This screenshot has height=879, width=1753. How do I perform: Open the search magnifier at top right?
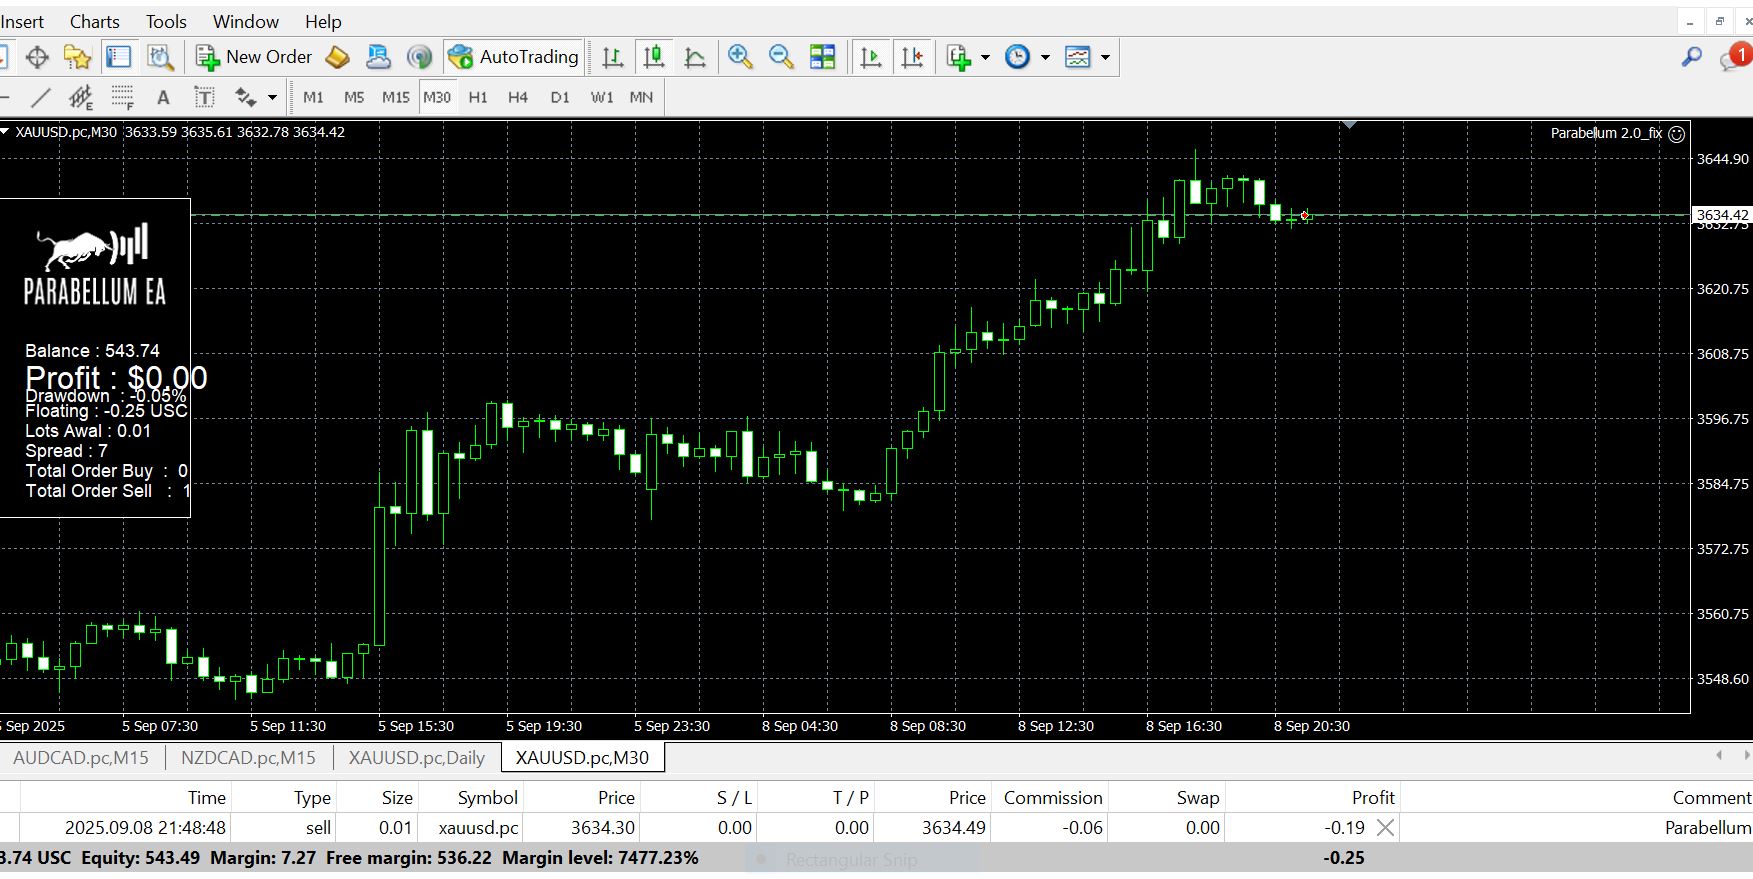(x=1691, y=57)
